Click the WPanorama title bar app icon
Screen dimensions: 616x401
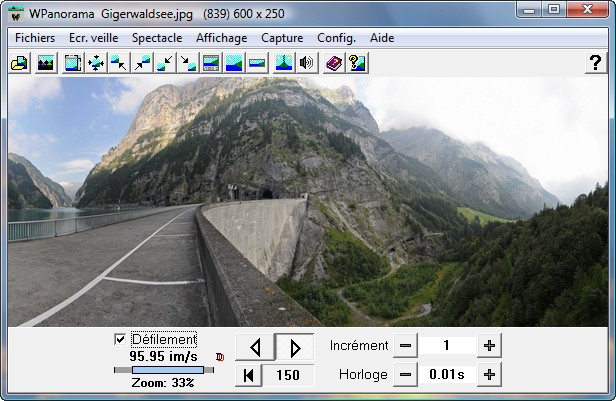[x=16, y=15]
